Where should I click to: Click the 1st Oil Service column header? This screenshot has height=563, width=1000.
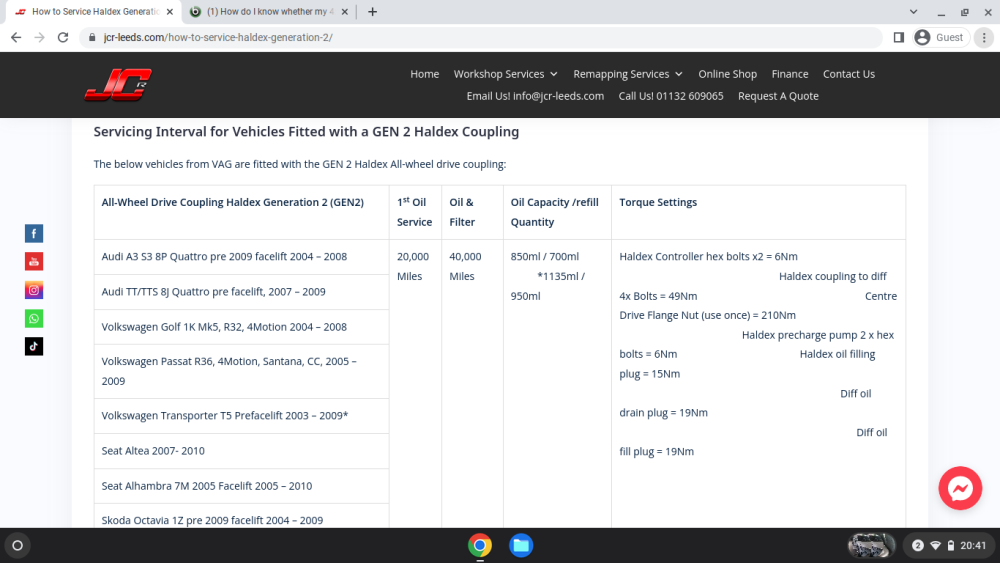(415, 212)
